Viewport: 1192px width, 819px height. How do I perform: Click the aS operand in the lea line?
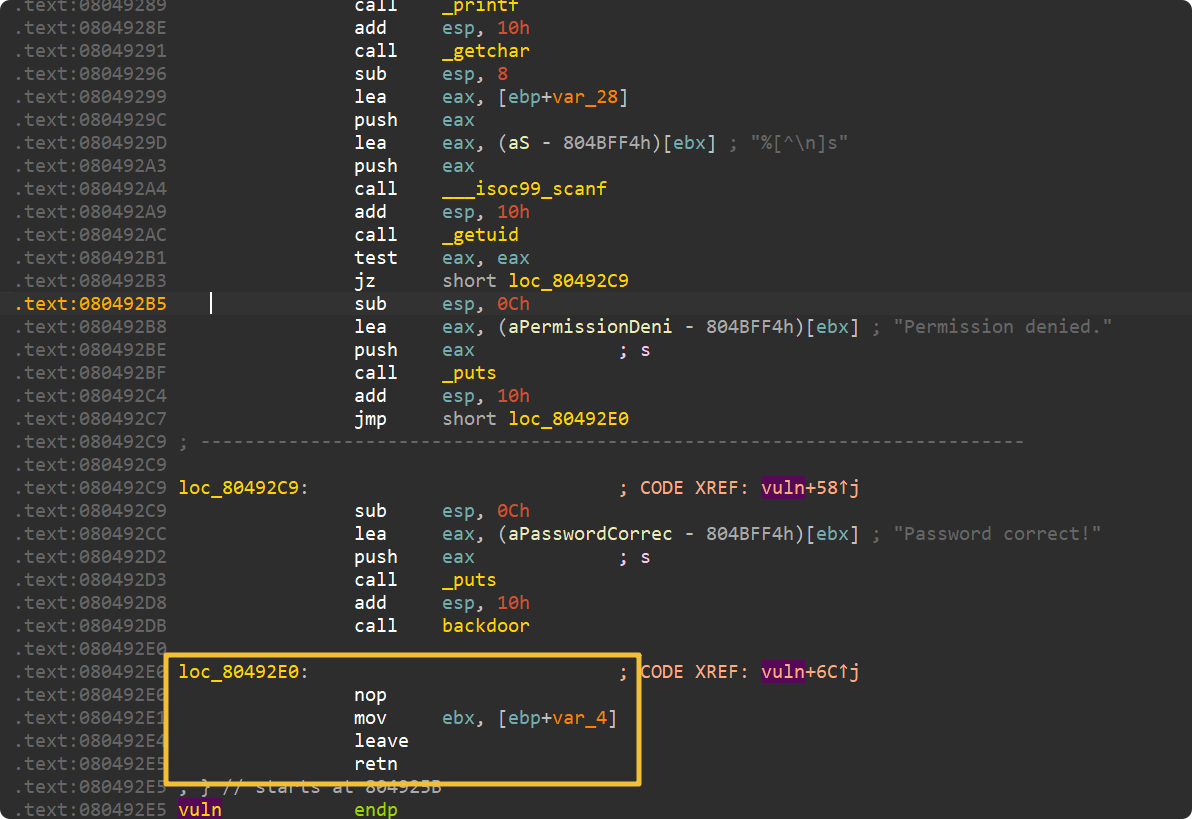tap(518, 143)
